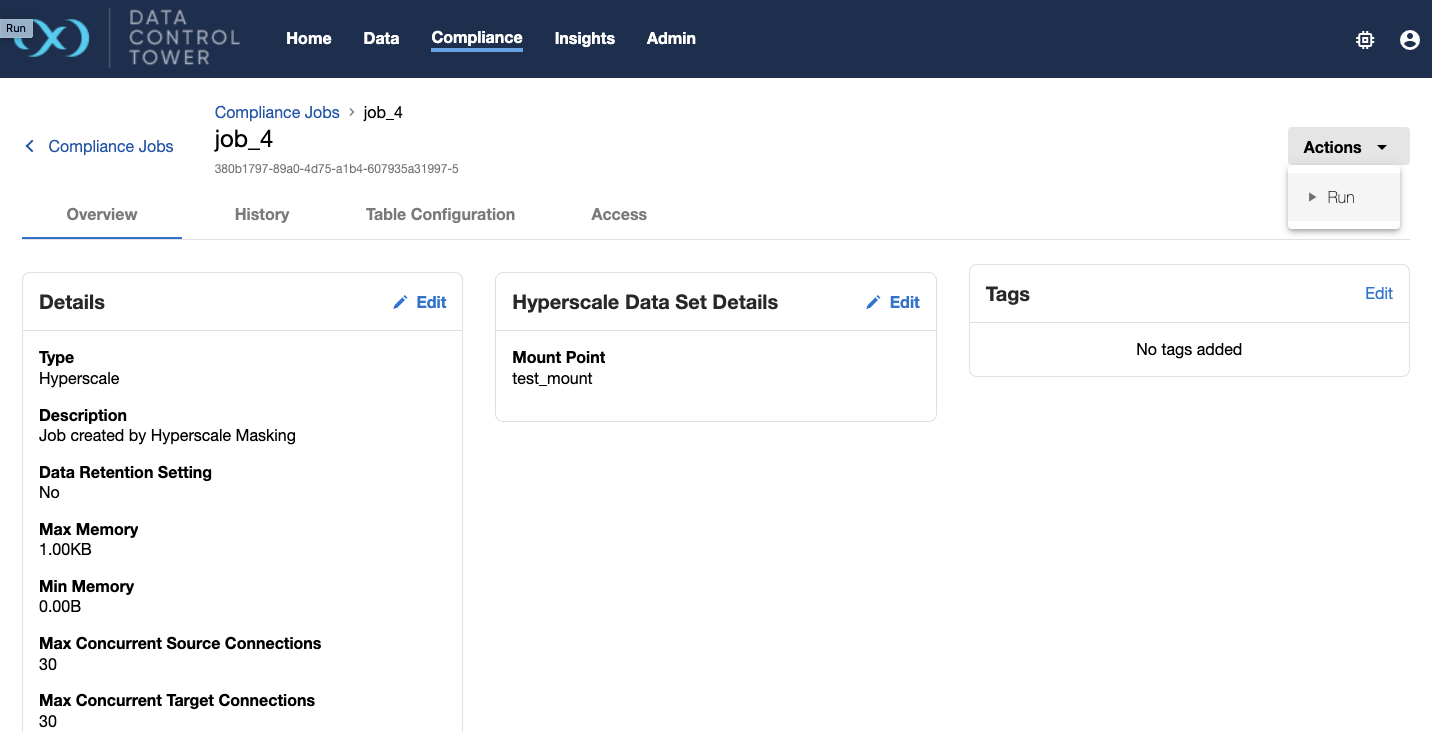Screen dimensions: 1432x732
Task: Click pencil icon on Hyperscale Data Set Details
Action: 873,301
